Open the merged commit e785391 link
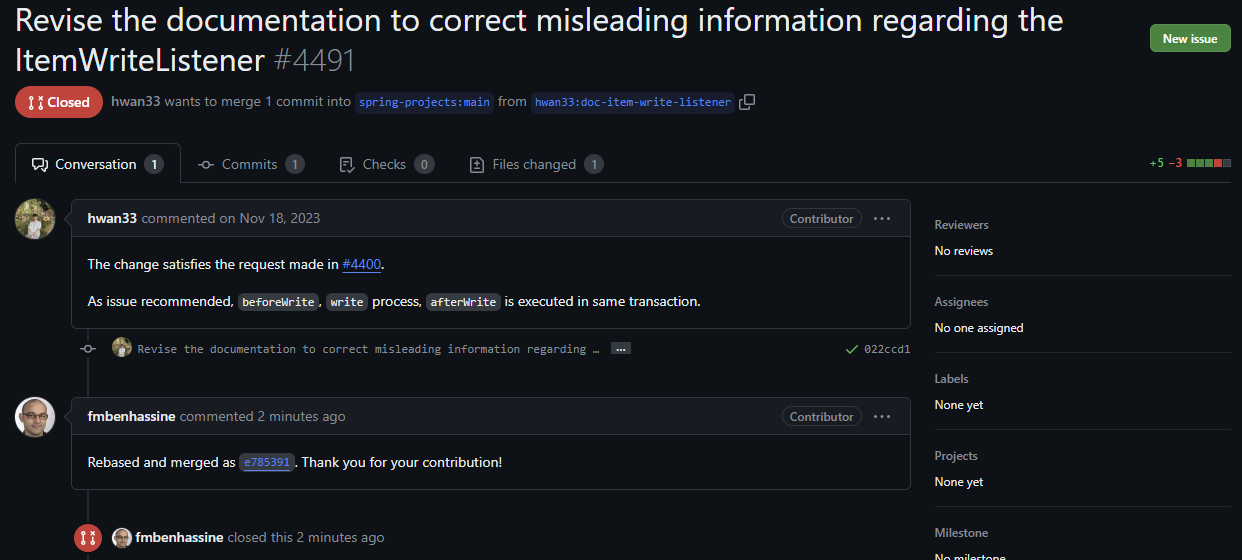Viewport: 1242px width, 560px height. pyautogui.click(x=266, y=462)
